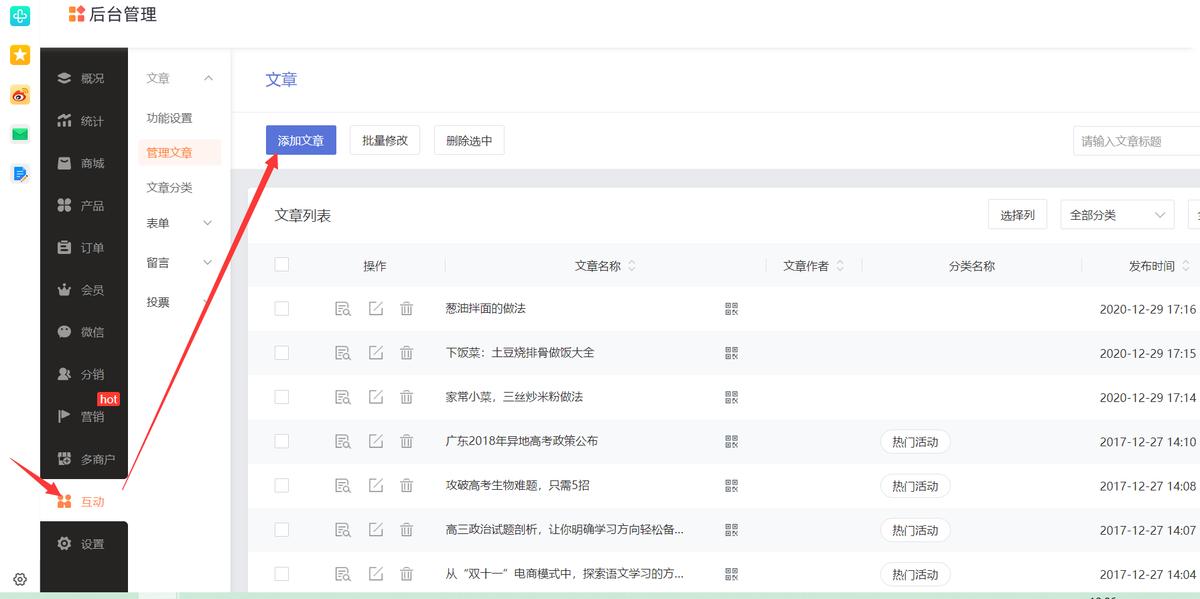Select the checkbox for 攻破高考生物难题 article
Screen dimensions: 1200x599
pyautogui.click(x=281, y=485)
